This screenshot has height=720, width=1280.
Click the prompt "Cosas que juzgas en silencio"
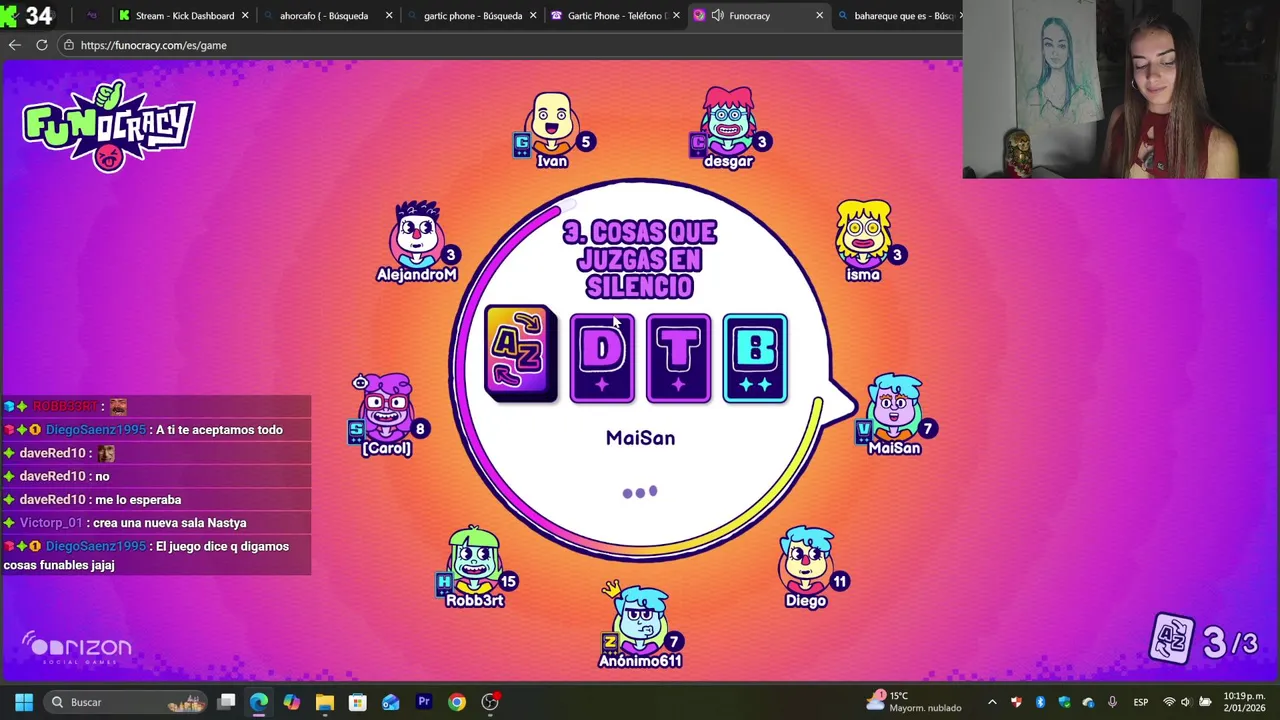(640, 260)
